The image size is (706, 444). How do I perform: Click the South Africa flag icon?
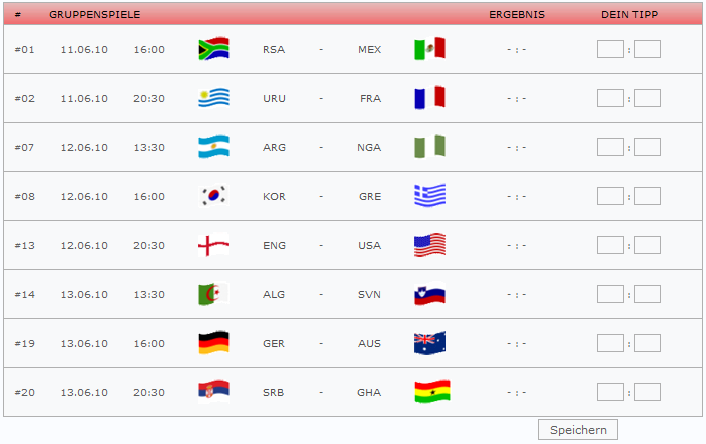coord(214,49)
